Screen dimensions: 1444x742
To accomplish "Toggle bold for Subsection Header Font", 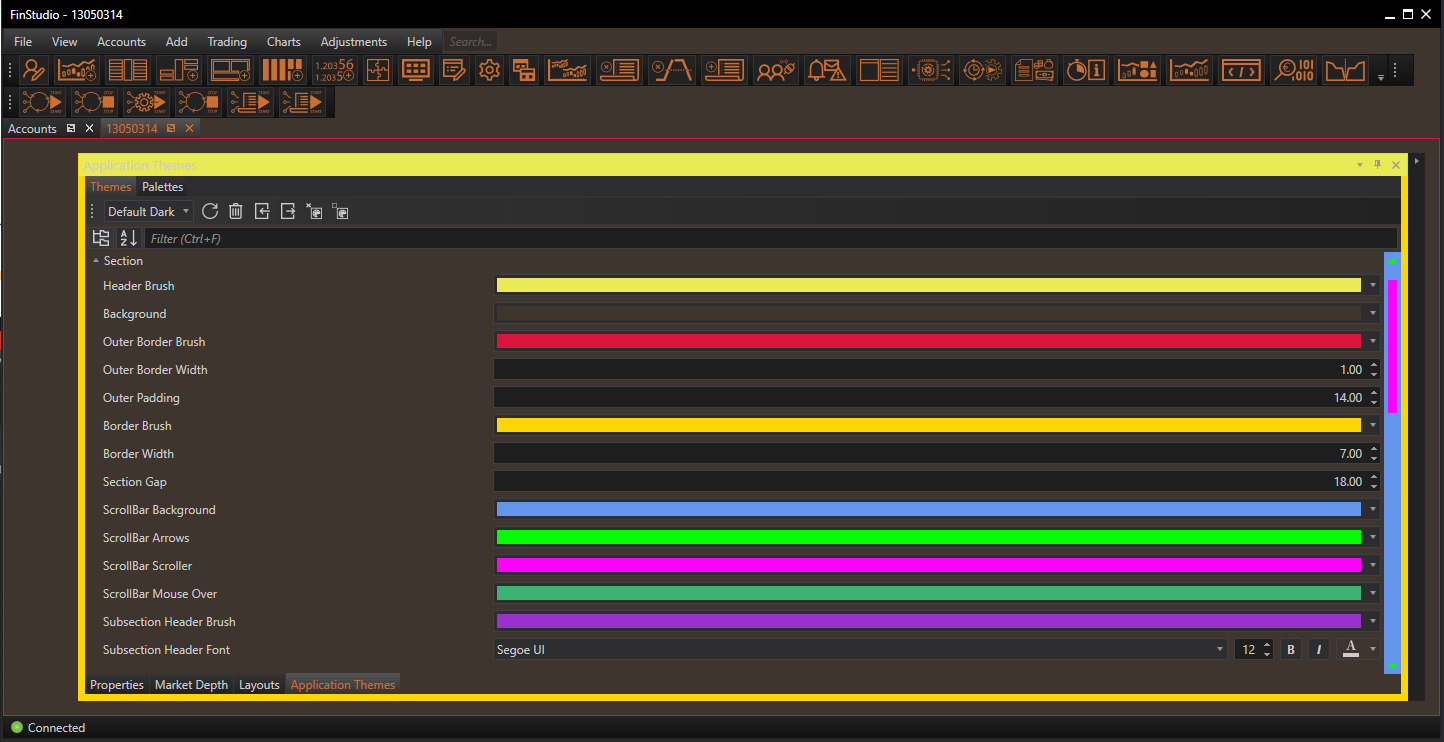I will click(x=1291, y=650).
